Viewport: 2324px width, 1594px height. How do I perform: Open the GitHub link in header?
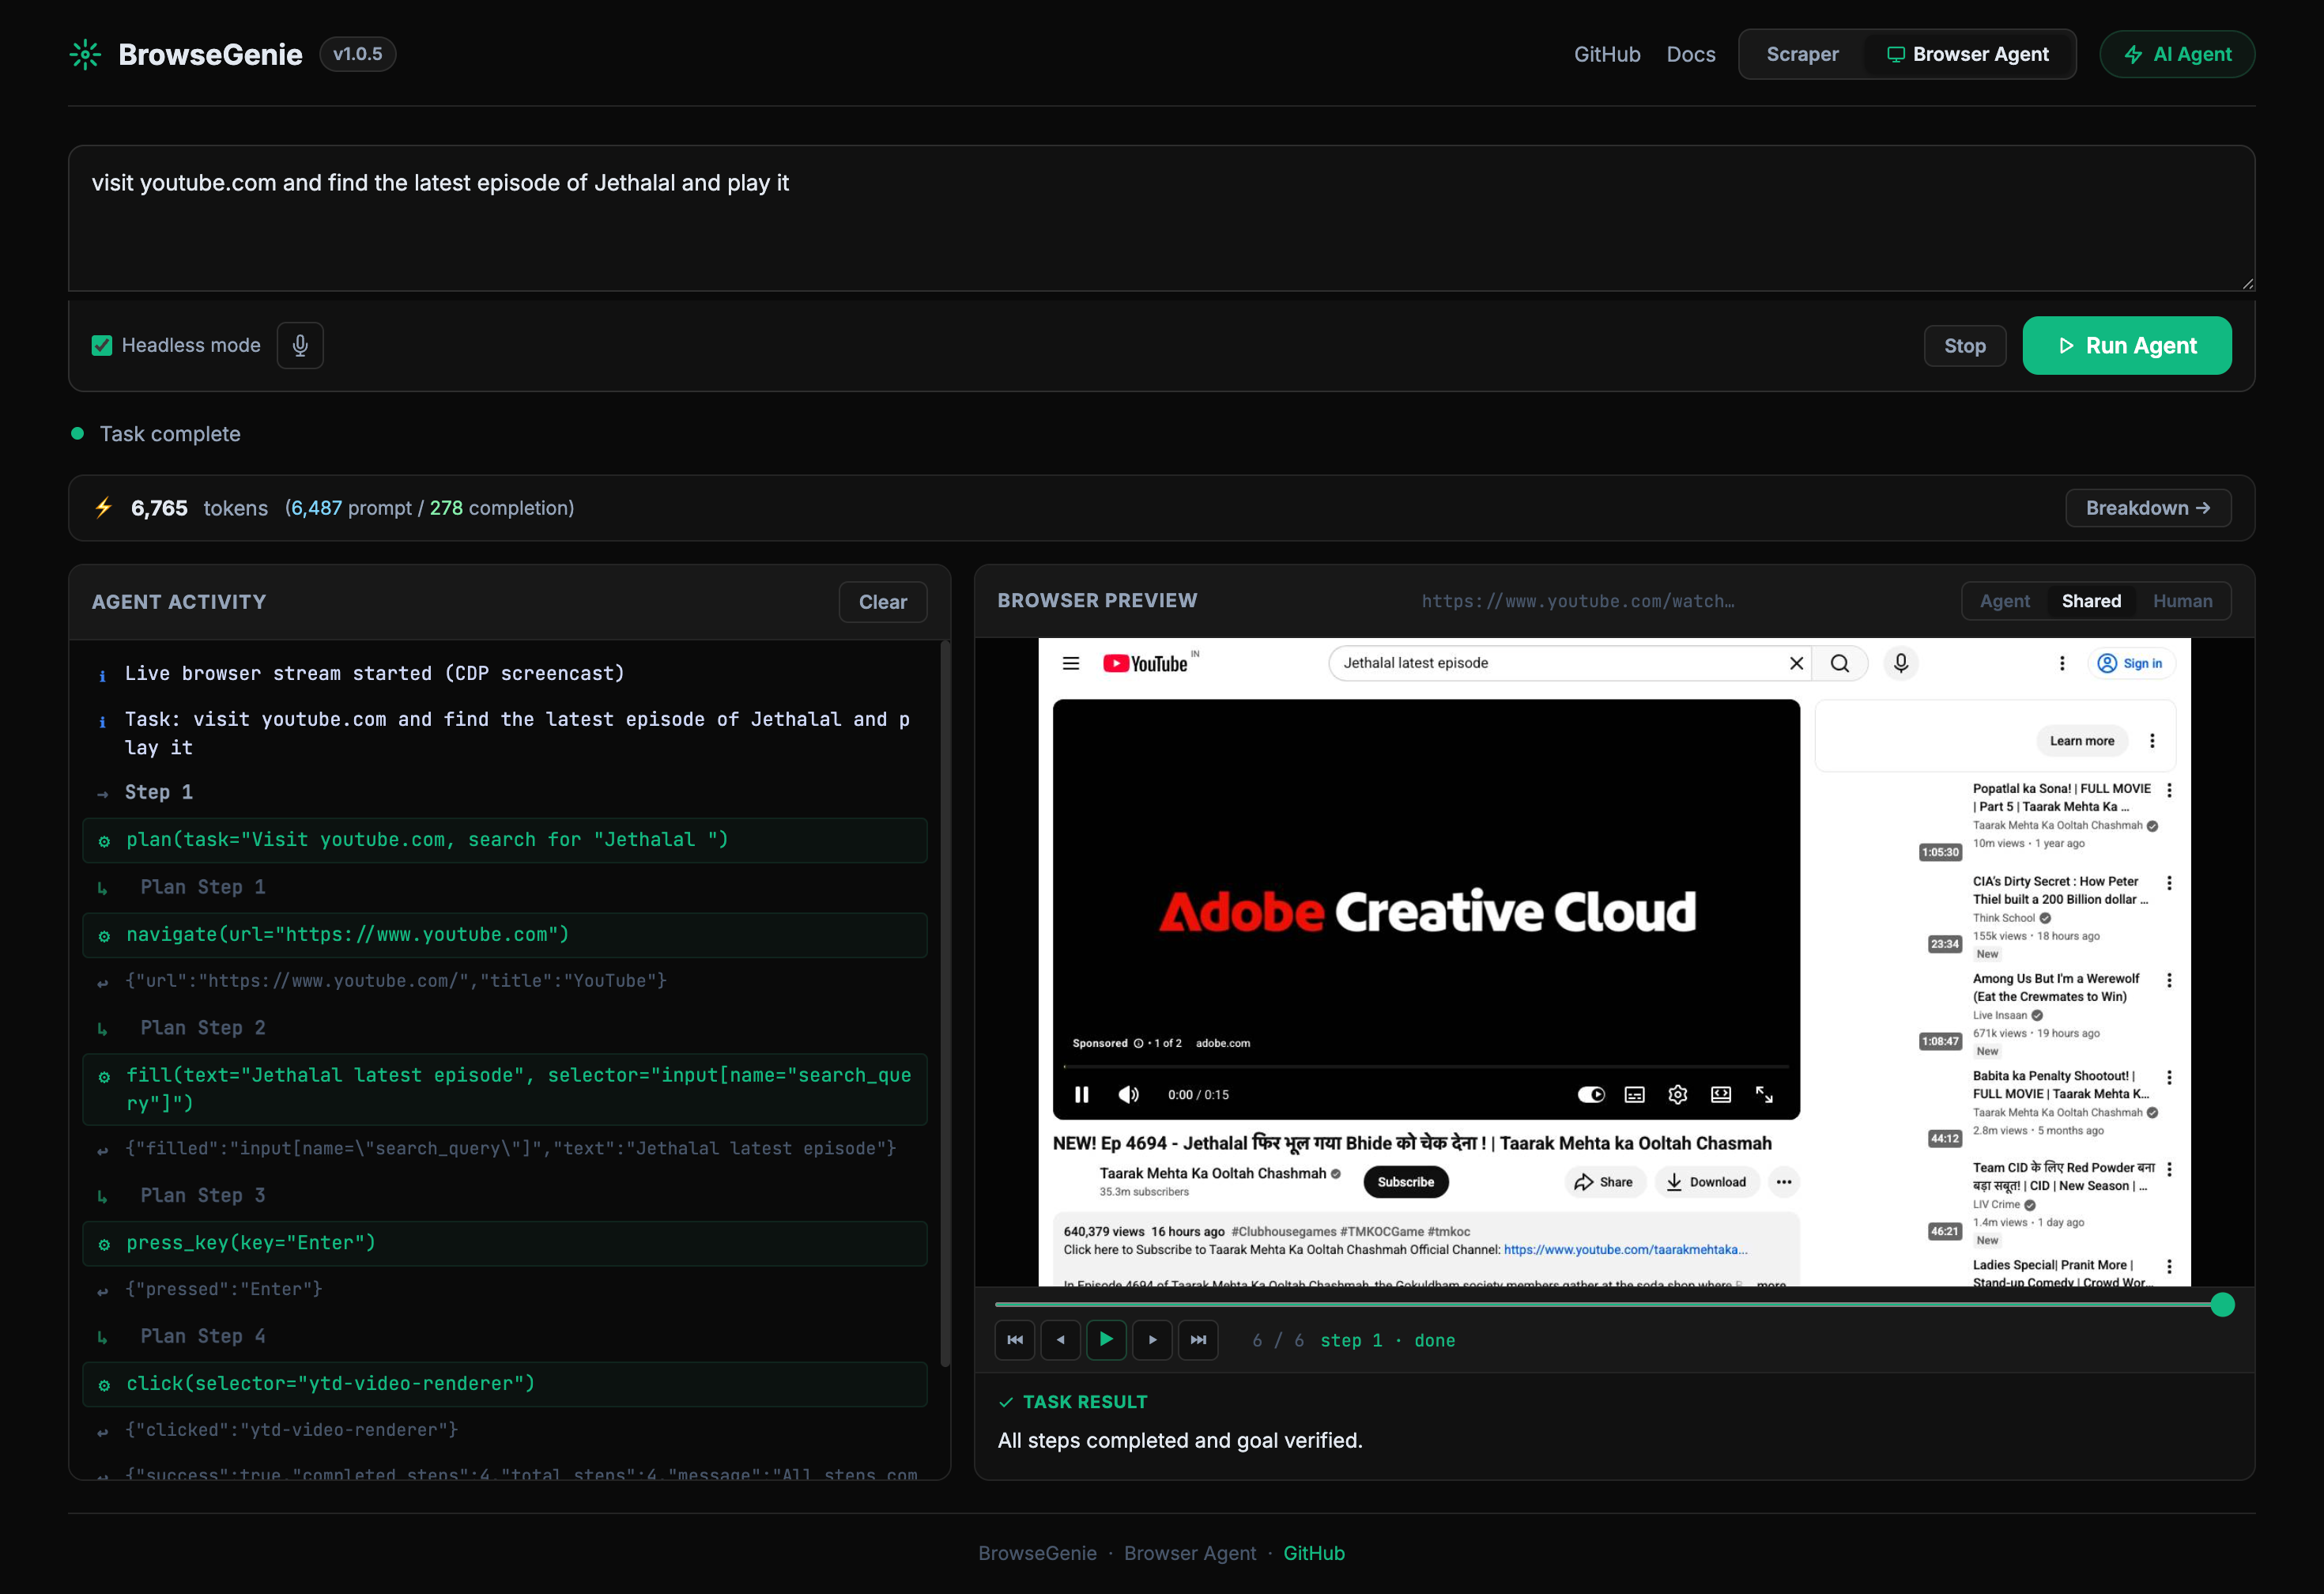point(1606,54)
